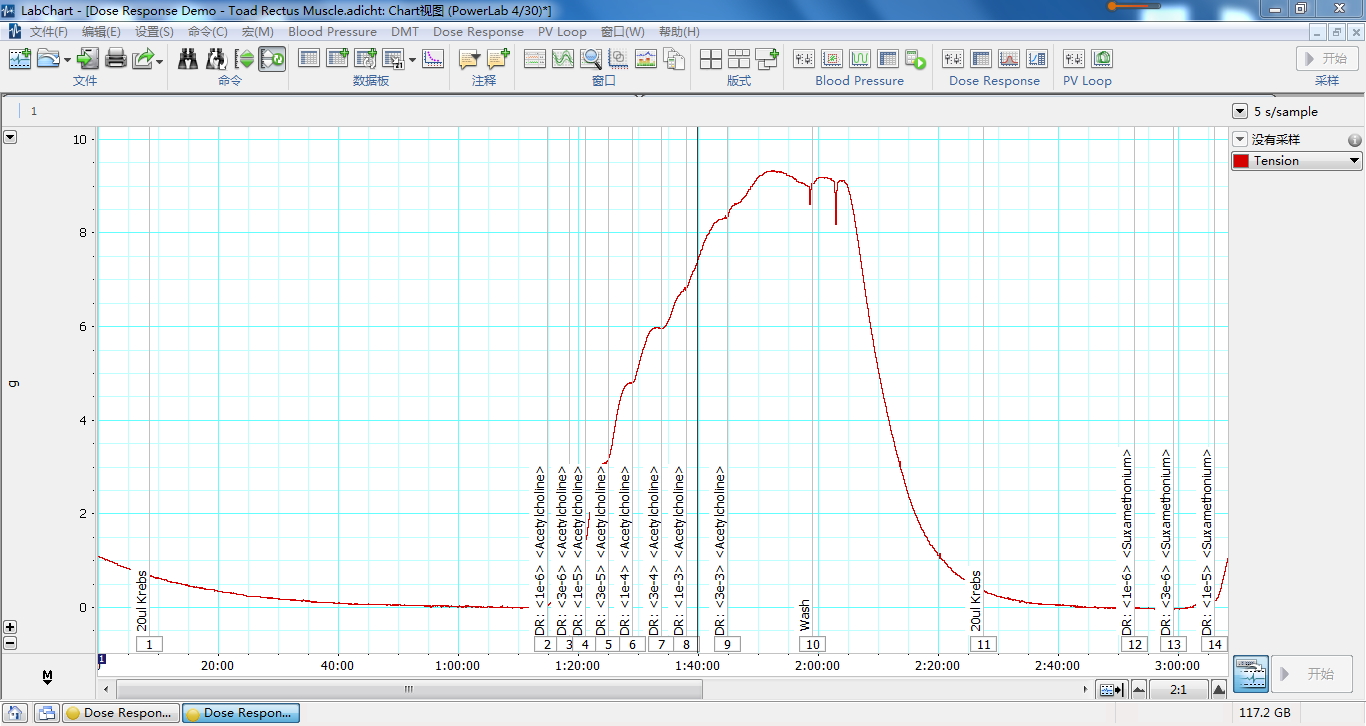This screenshot has height=726, width=1366.
Task: Open the zoom window magnifier icon
Action: tap(591, 59)
